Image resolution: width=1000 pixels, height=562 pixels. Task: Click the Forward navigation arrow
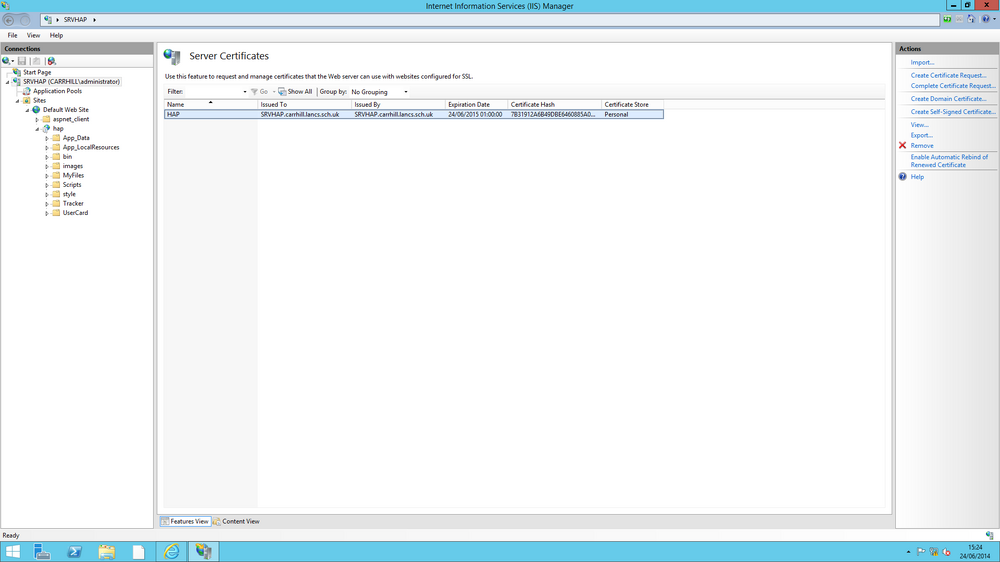pyautogui.click(x=25, y=20)
